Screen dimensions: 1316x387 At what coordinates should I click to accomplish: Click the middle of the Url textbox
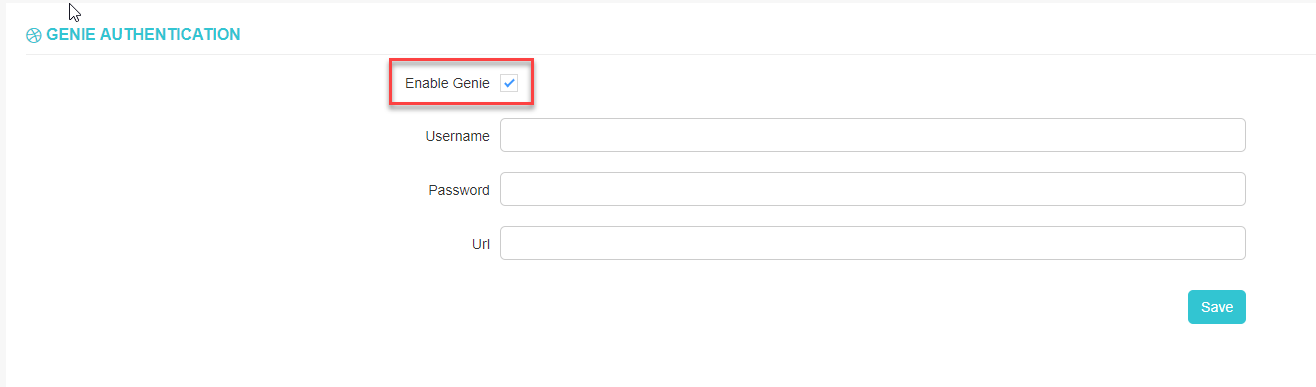click(872, 243)
